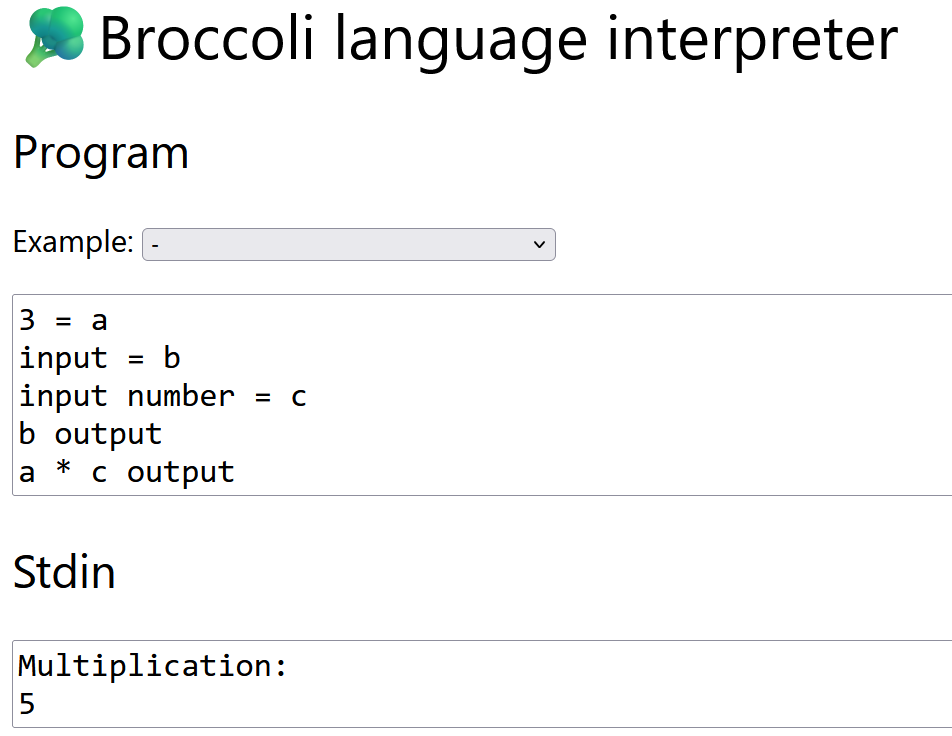Image resolution: width=952 pixels, height=736 pixels.
Task: Click the 'b output' statement
Action: [89, 433]
